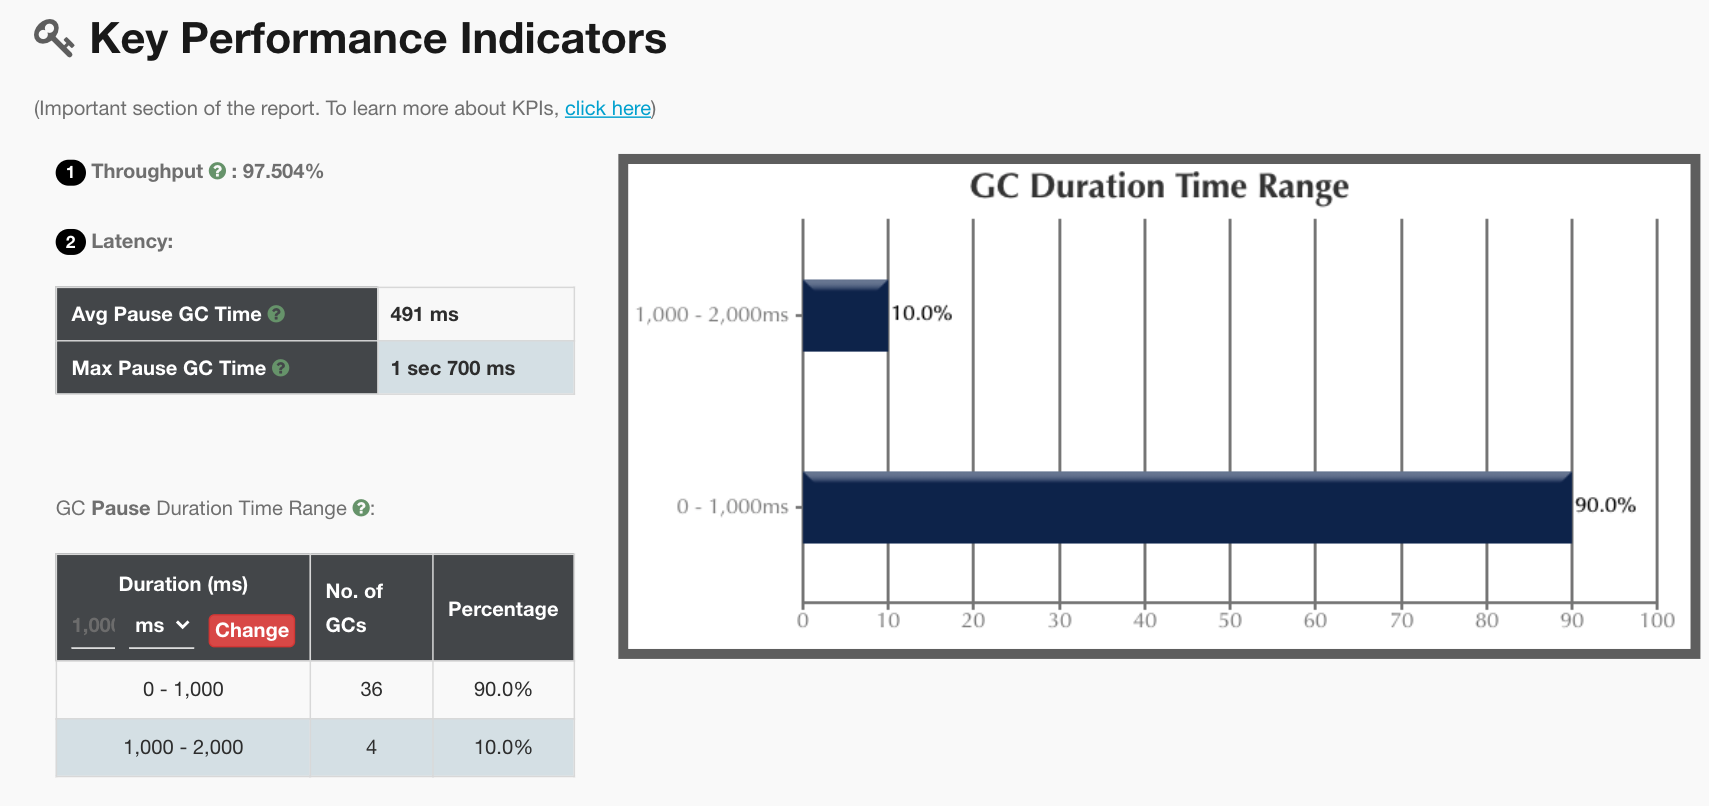This screenshot has height=806, width=1709.
Task: Click the Max Pause value 1 sec 700 ms
Action: (453, 368)
